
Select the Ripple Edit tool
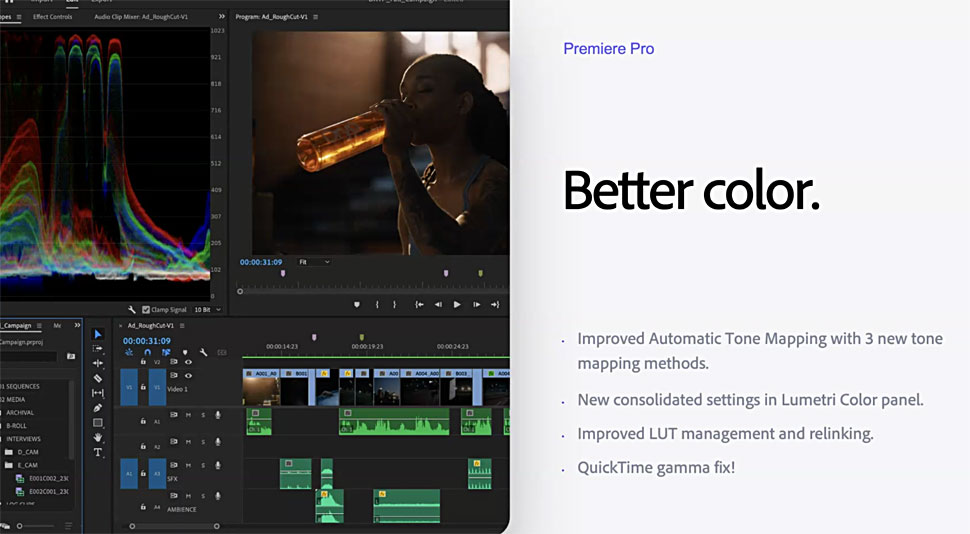click(98, 363)
